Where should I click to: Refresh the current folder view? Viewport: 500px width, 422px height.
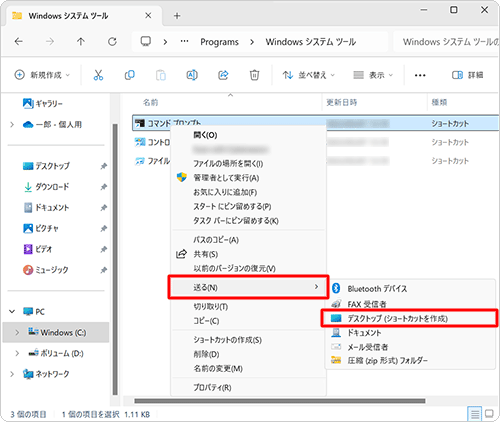[x=112, y=42]
